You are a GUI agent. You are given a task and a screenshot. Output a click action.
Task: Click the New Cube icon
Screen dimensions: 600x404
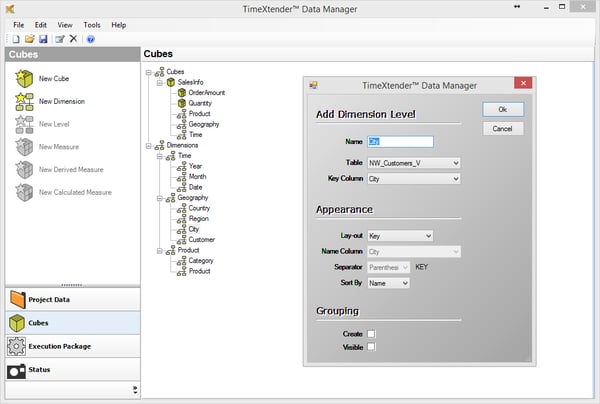coord(24,78)
